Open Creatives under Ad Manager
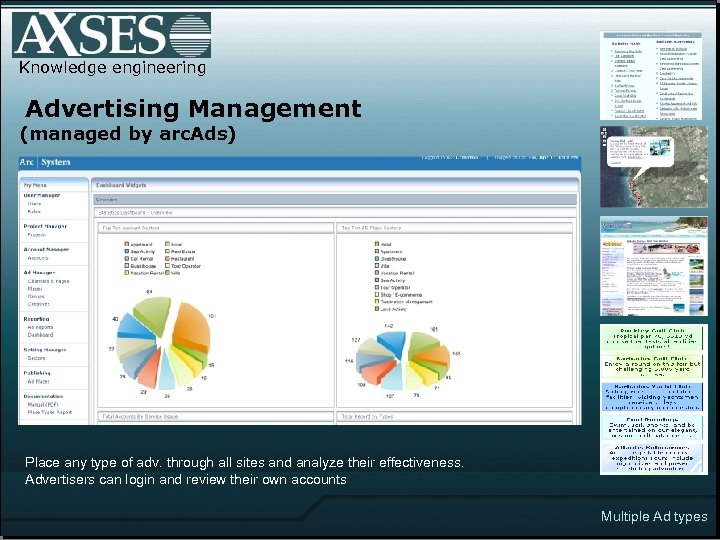This screenshot has width=720, height=540. (x=38, y=304)
